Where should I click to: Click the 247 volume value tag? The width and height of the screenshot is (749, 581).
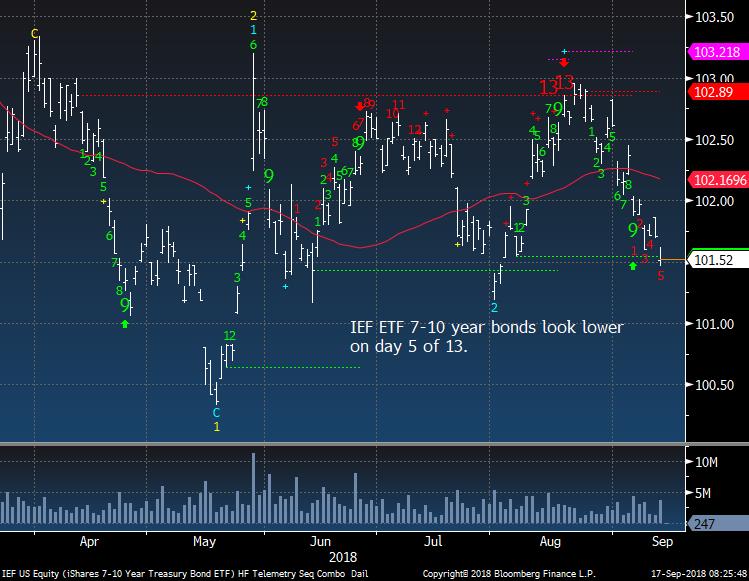[717, 524]
